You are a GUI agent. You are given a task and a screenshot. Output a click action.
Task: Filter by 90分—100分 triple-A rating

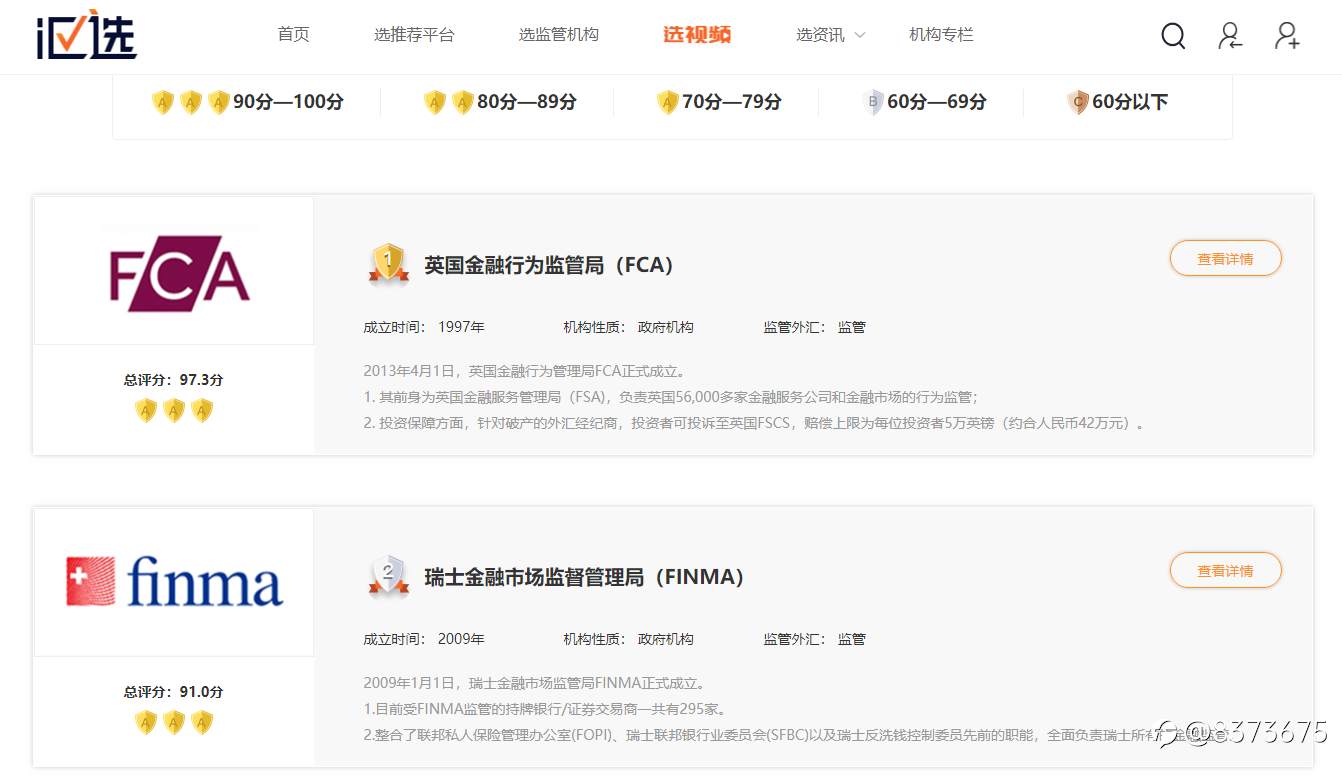(x=247, y=102)
